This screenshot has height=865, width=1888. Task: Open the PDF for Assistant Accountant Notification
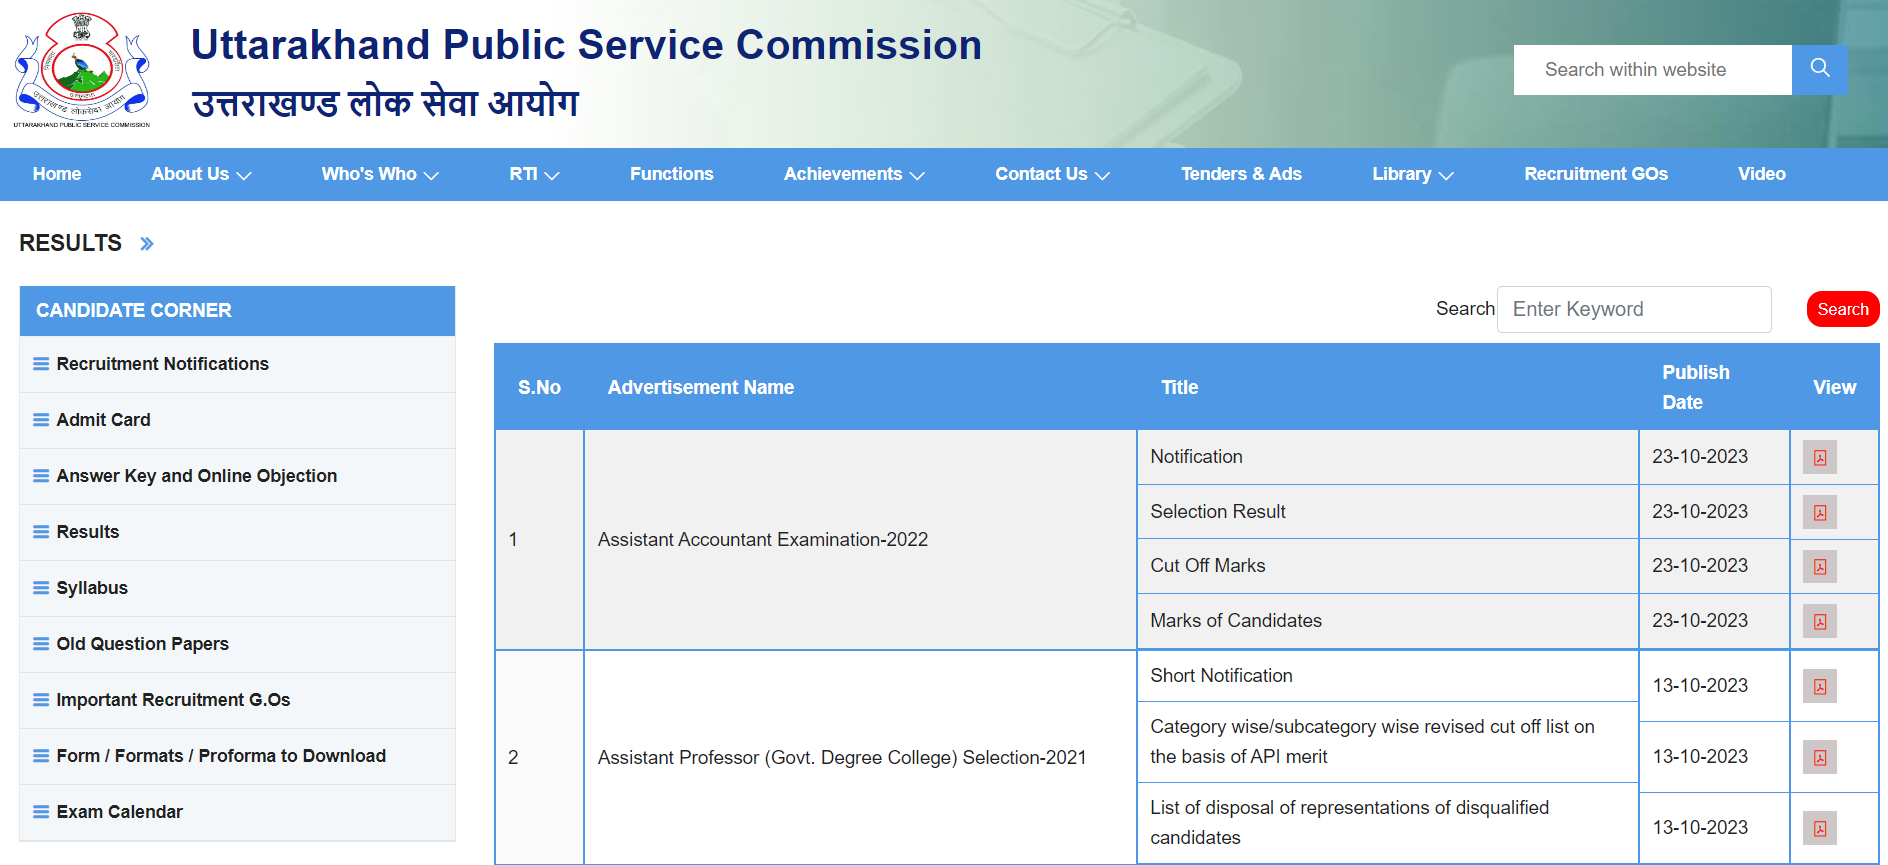click(x=1819, y=458)
